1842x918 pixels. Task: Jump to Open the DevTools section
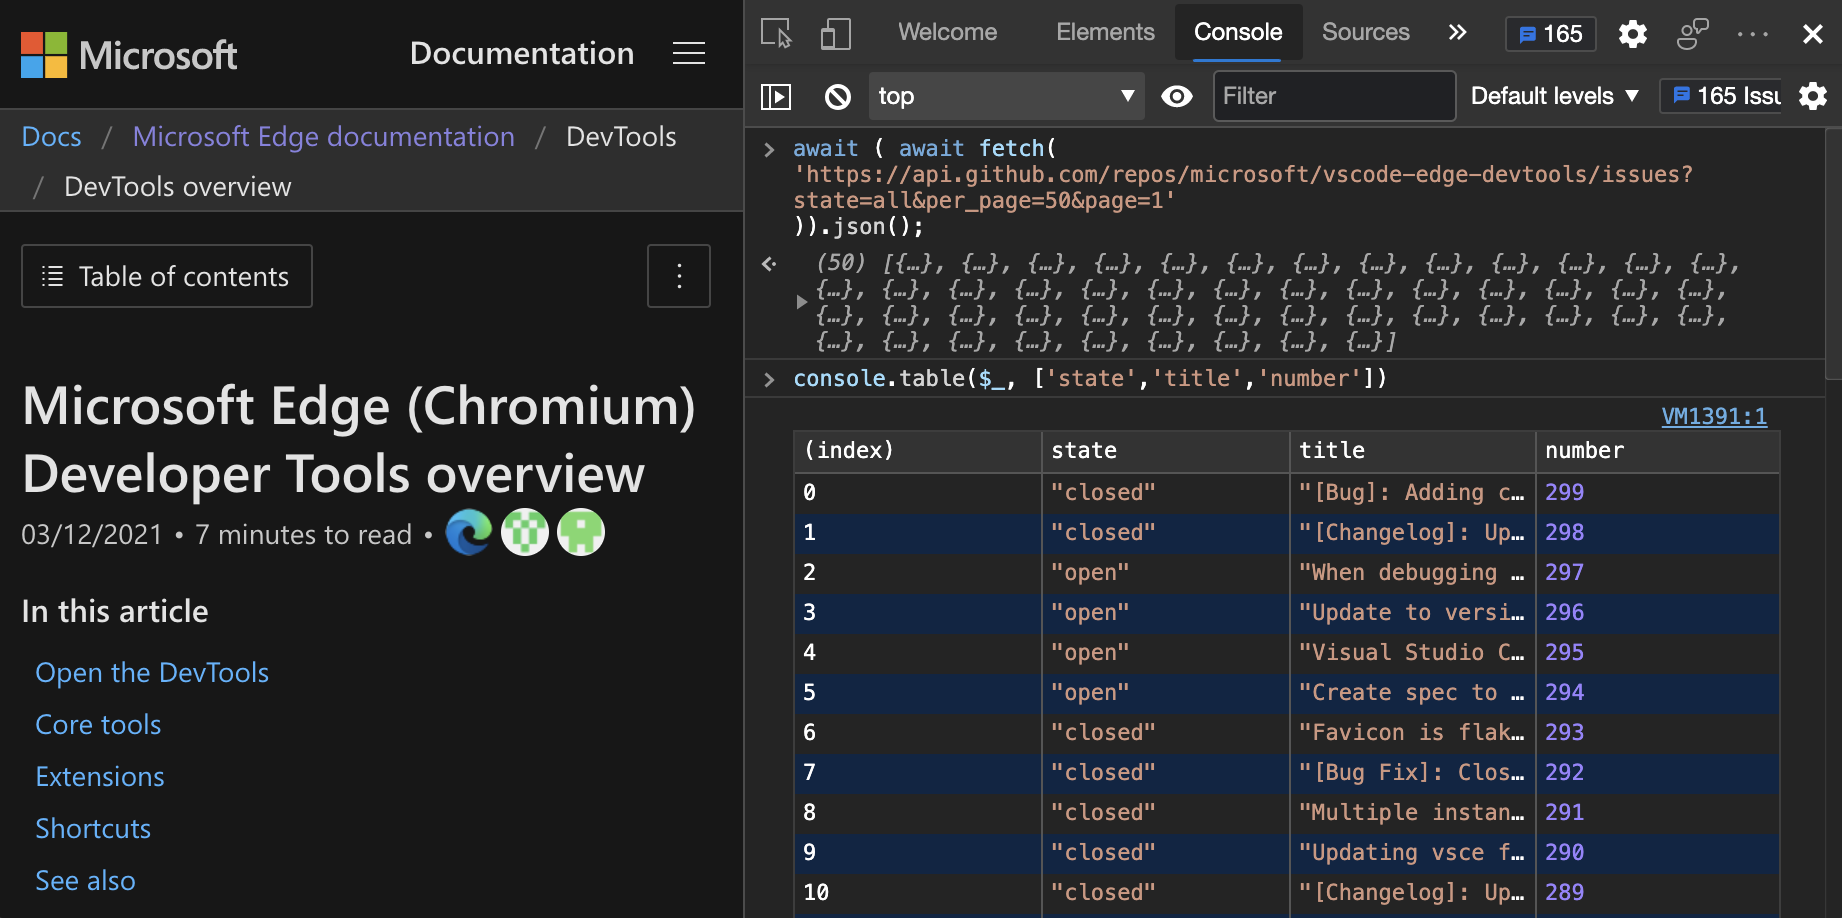point(152,673)
